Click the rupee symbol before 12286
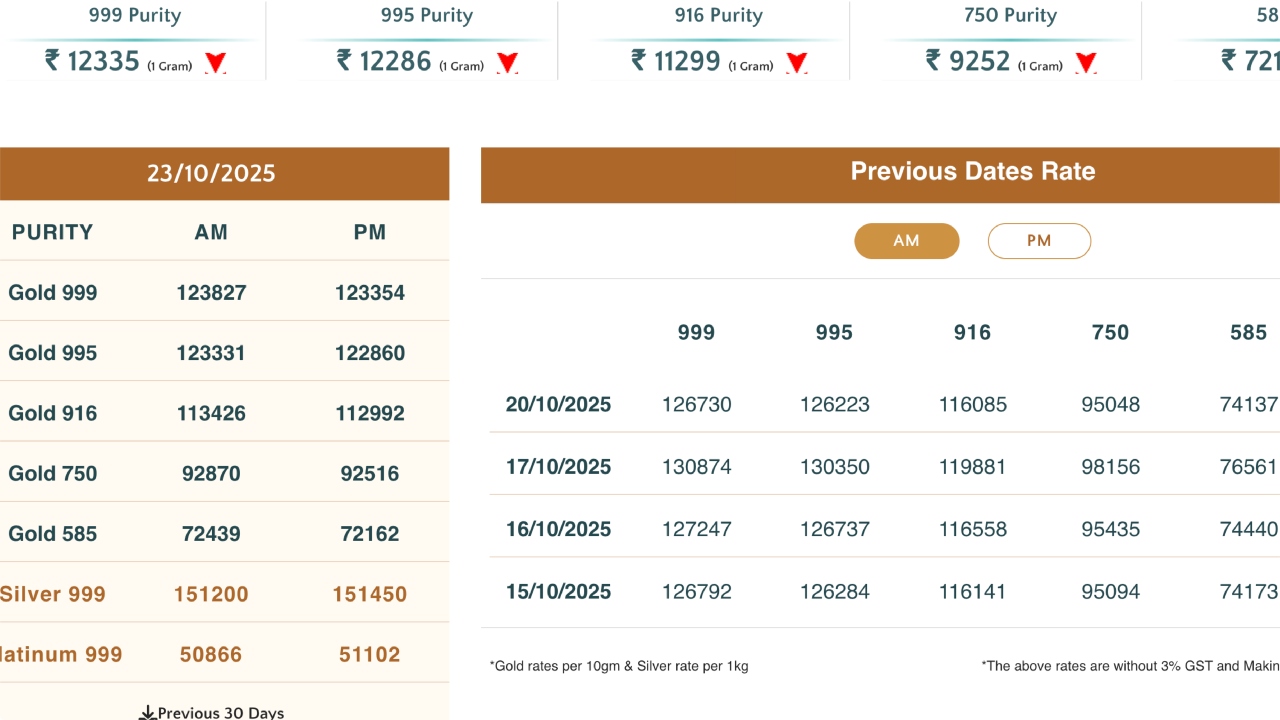 (345, 61)
